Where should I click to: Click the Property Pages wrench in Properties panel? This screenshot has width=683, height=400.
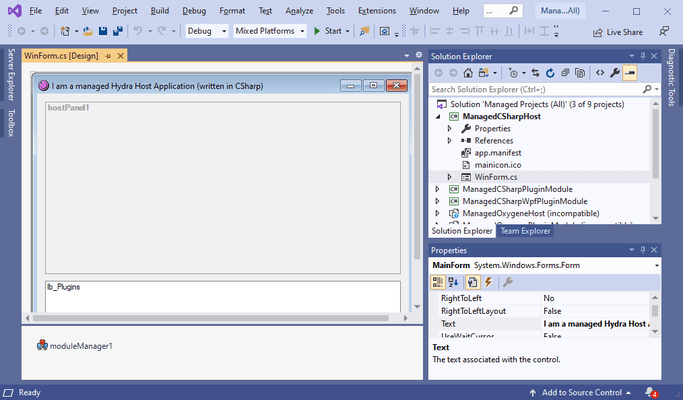click(507, 282)
